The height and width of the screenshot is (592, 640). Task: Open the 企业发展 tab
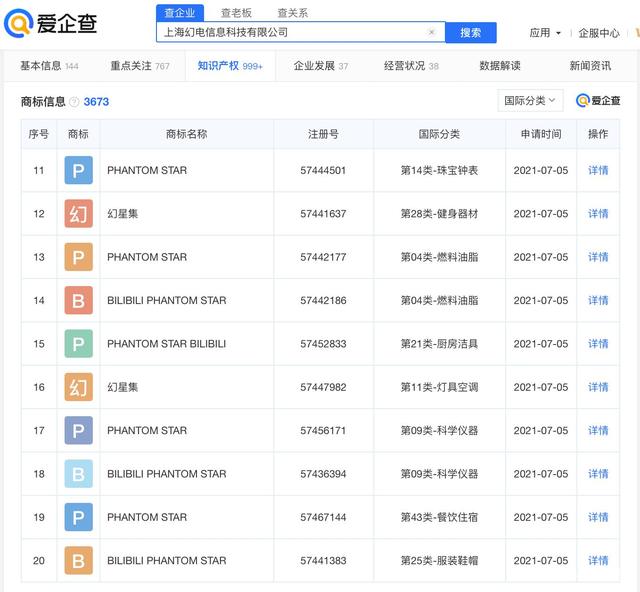[321, 66]
